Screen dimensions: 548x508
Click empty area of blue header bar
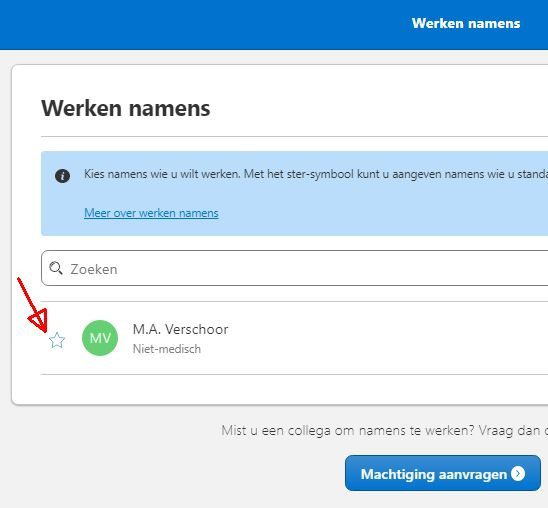210,24
